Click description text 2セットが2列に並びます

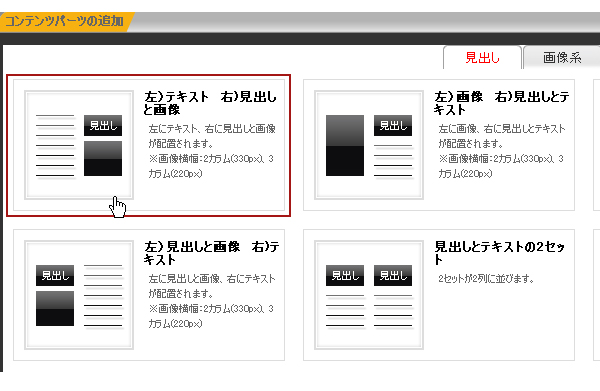pos(486,279)
